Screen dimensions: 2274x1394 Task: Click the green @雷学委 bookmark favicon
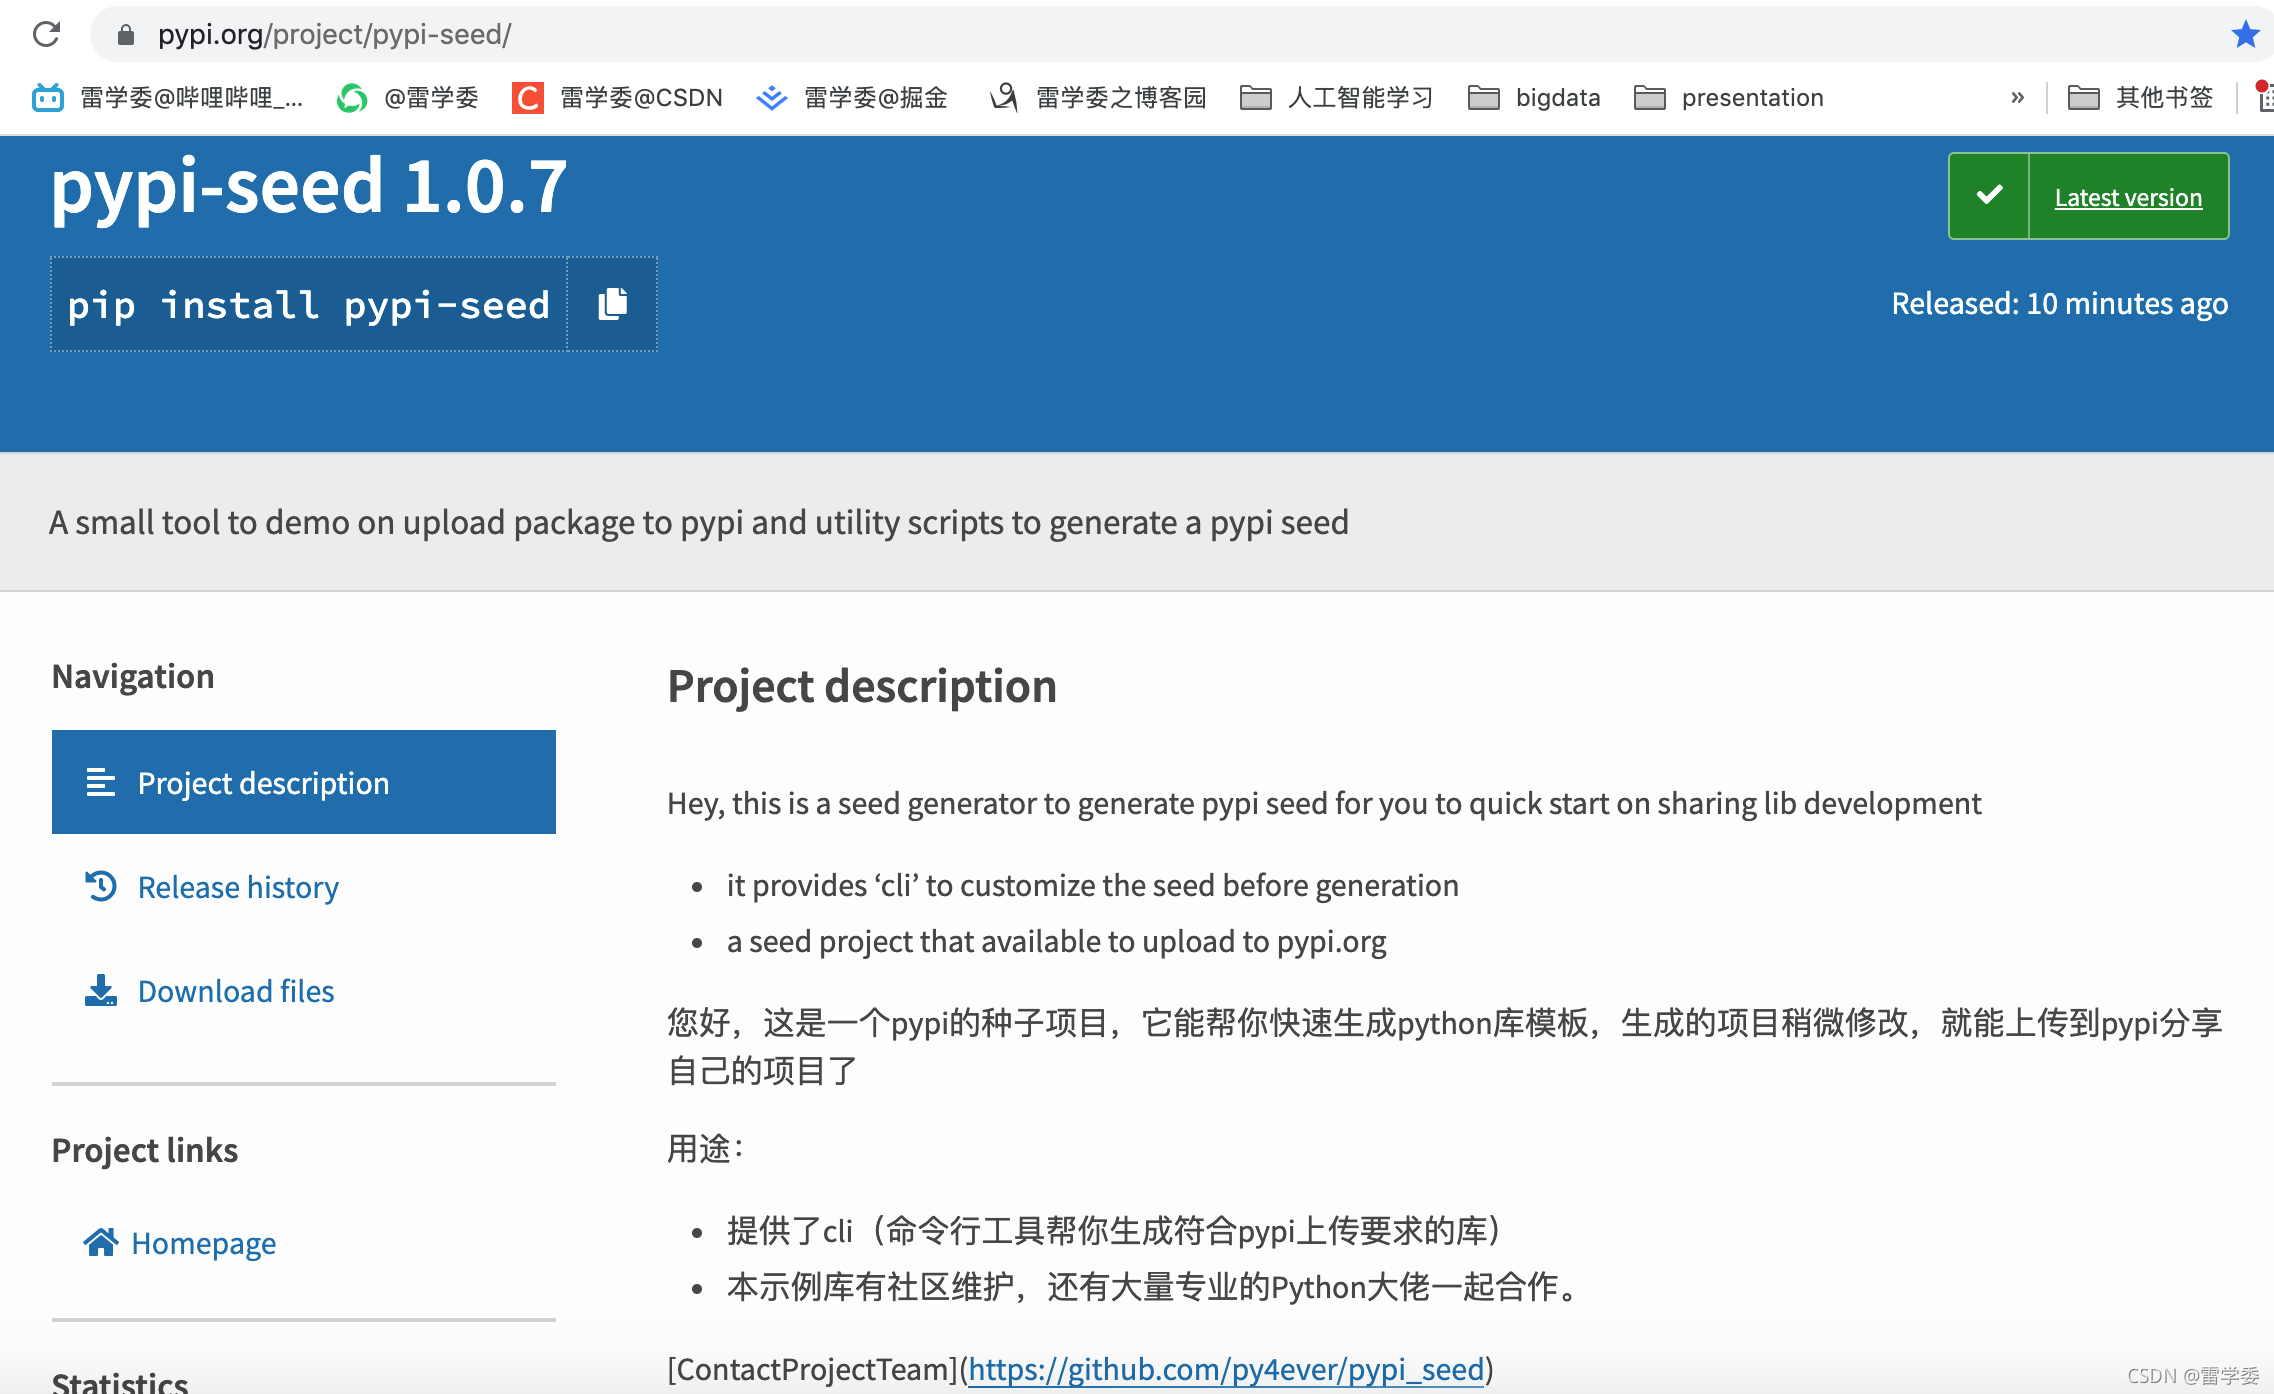pos(351,97)
